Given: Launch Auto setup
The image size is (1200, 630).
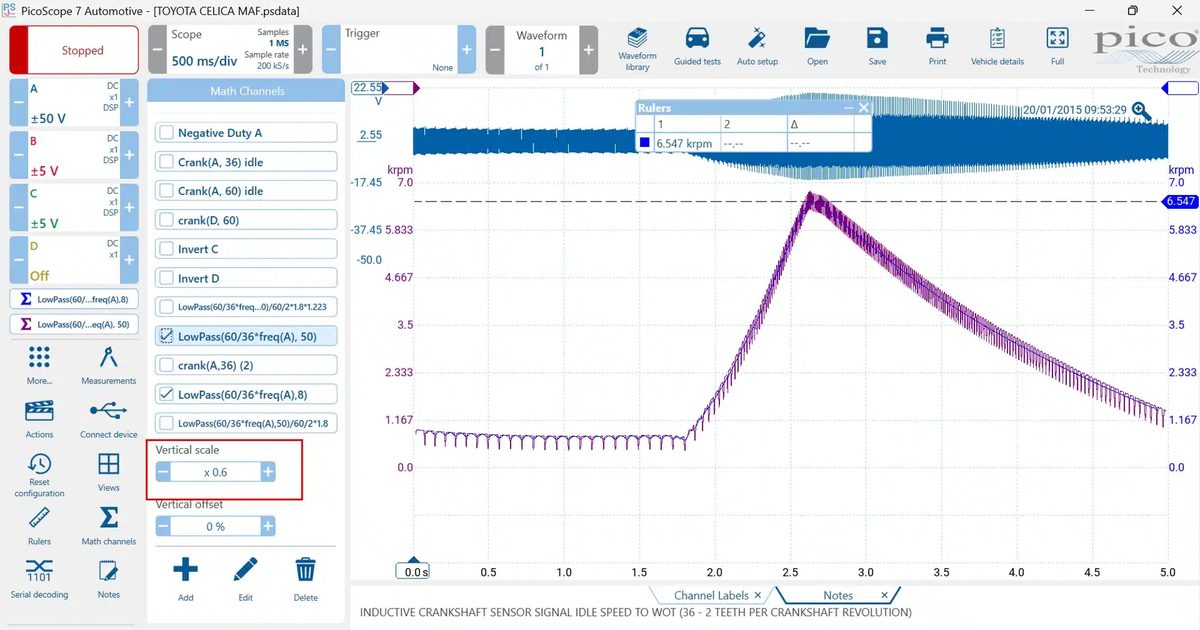Looking at the screenshot, I should pyautogui.click(x=757, y=46).
